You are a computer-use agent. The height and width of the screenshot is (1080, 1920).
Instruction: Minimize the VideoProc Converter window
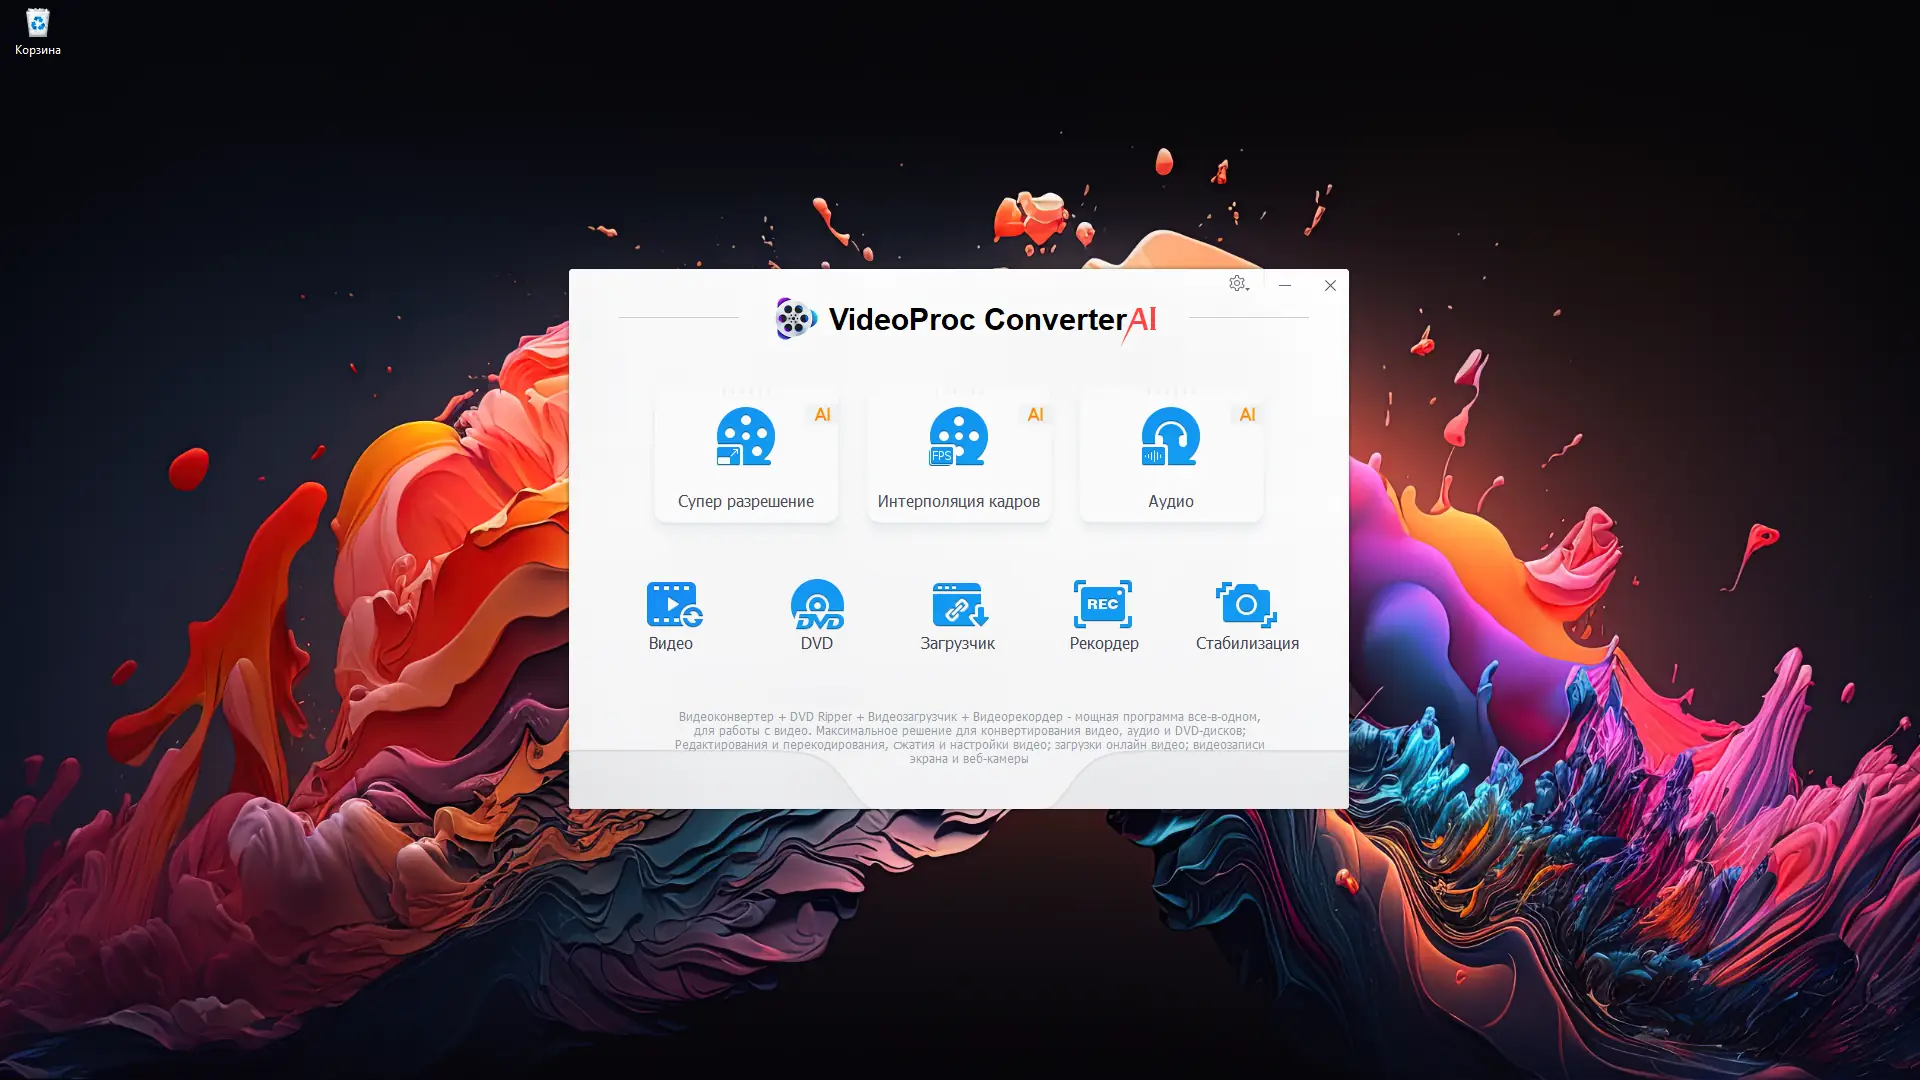(x=1285, y=285)
